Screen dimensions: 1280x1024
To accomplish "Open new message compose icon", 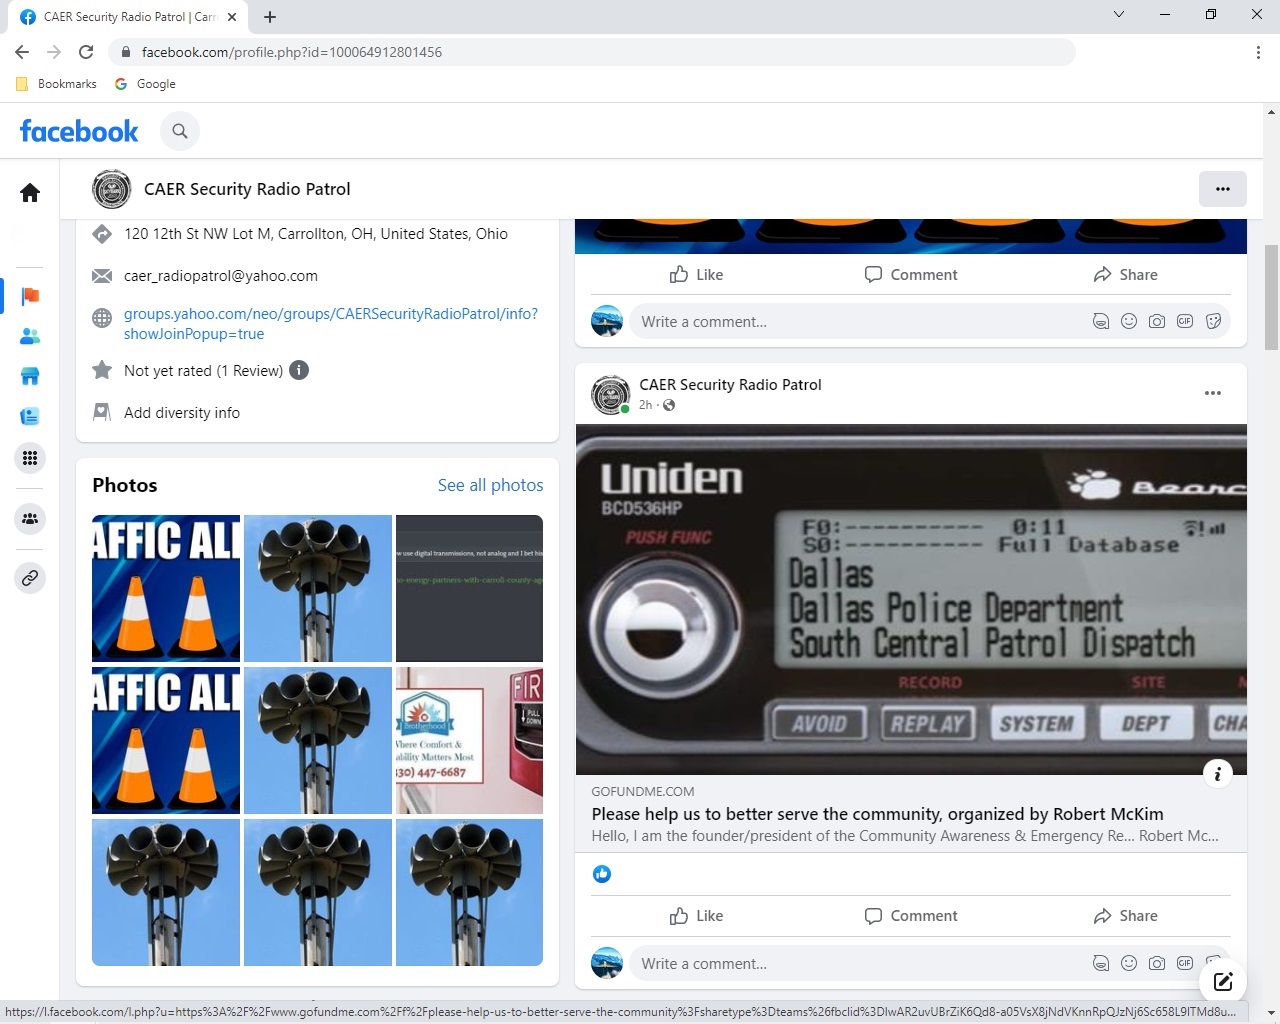I will pos(1223,981).
